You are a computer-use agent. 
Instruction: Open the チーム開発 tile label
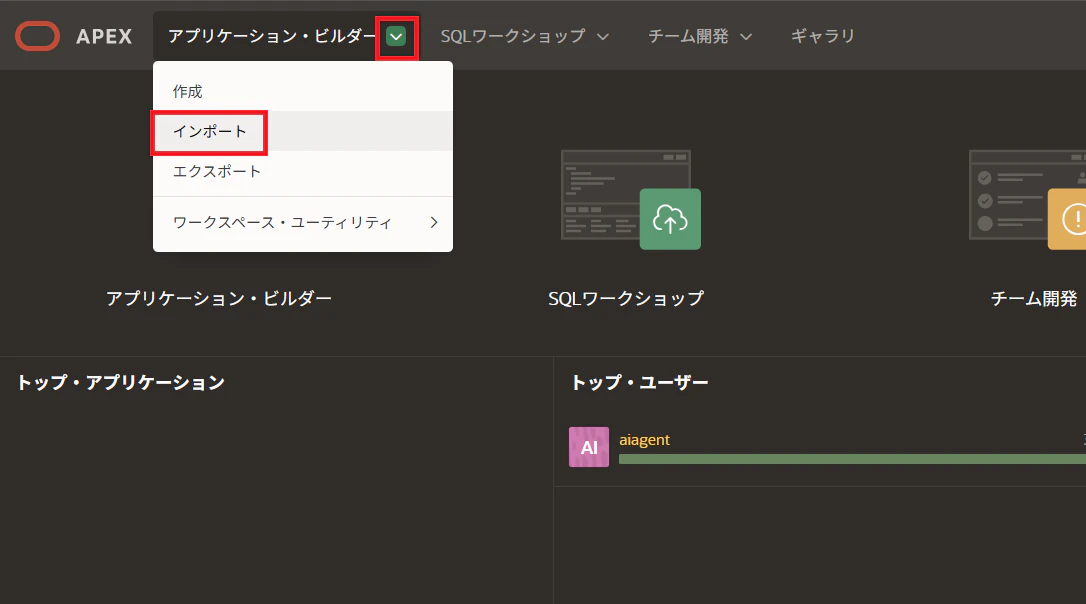pos(1034,299)
